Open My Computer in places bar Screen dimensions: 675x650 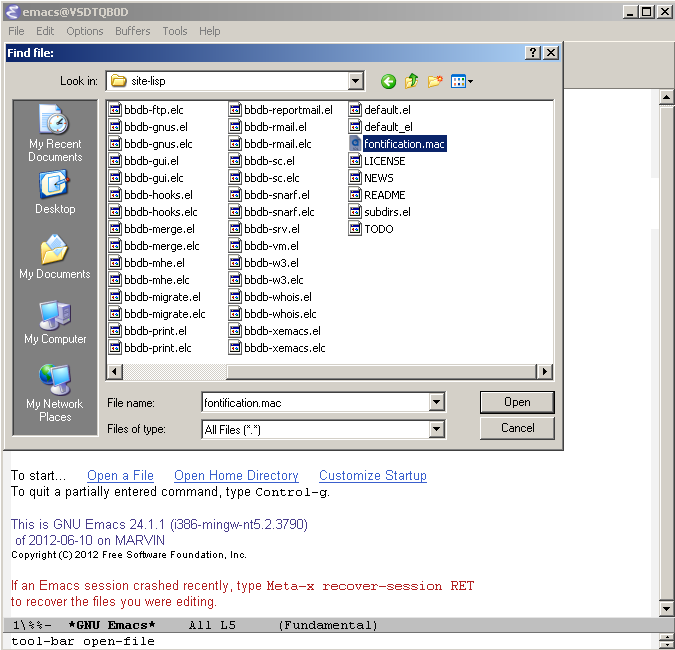tap(55, 322)
